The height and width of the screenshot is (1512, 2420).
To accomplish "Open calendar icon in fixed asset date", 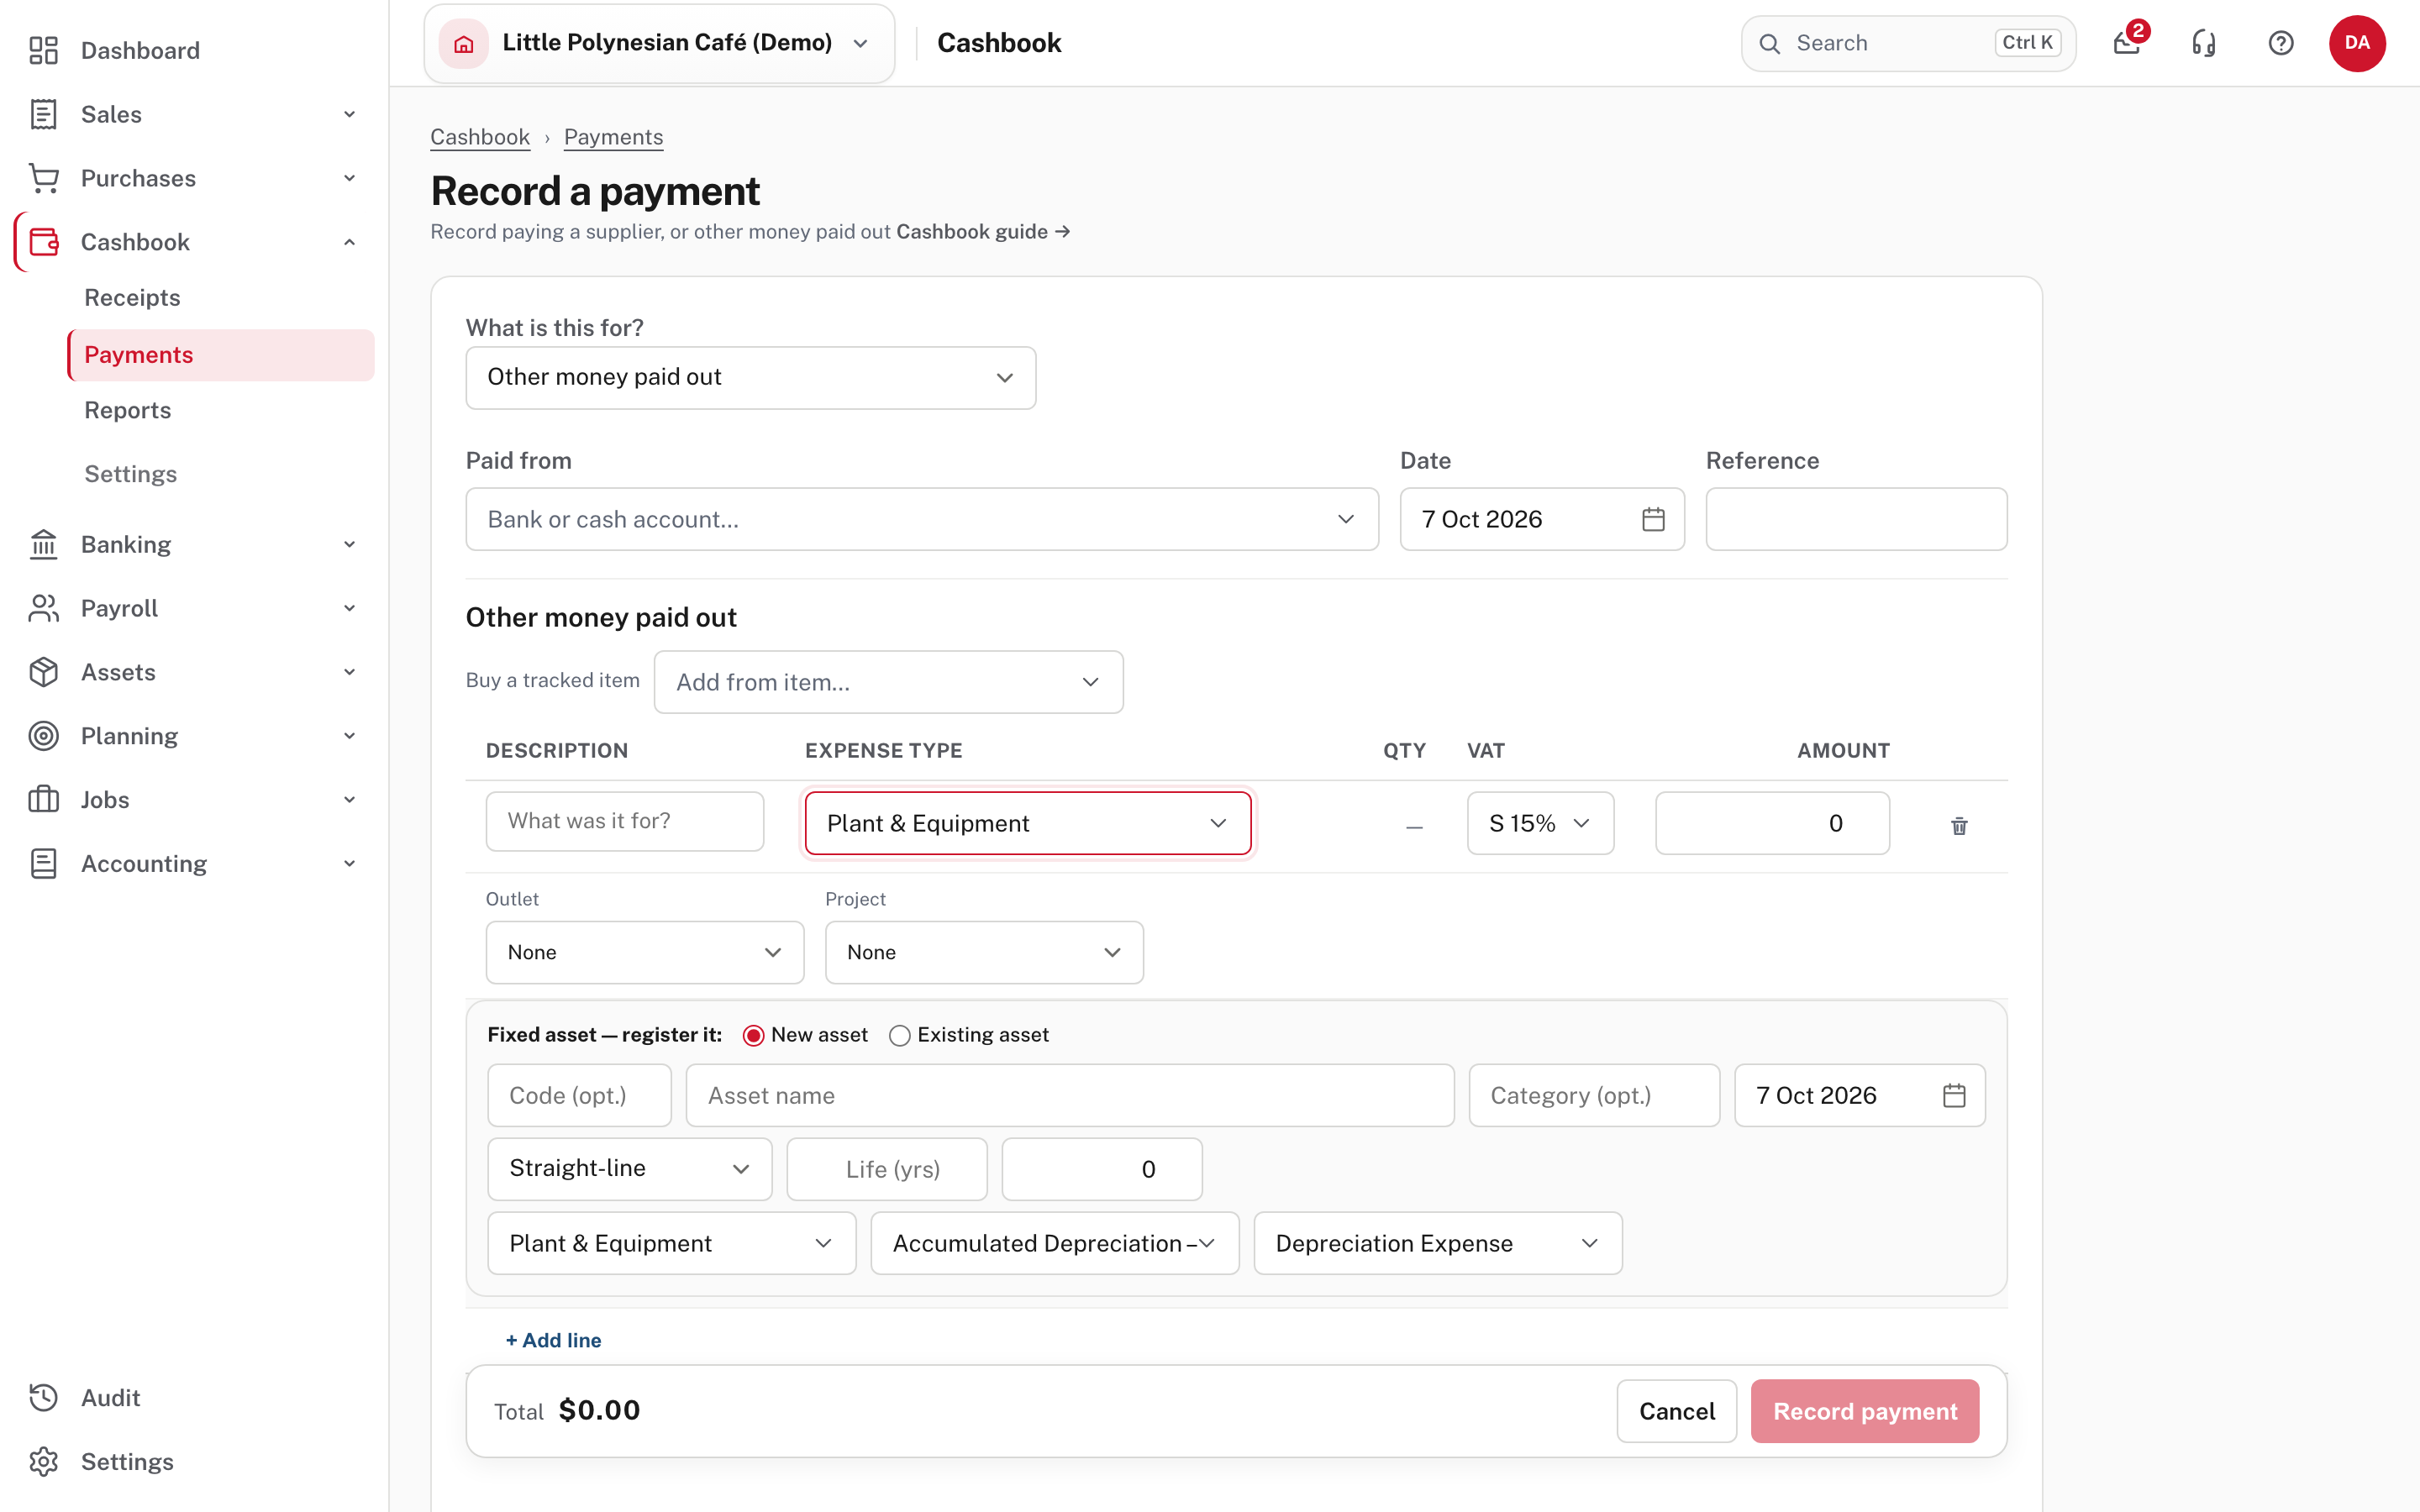I will click(x=1954, y=1095).
